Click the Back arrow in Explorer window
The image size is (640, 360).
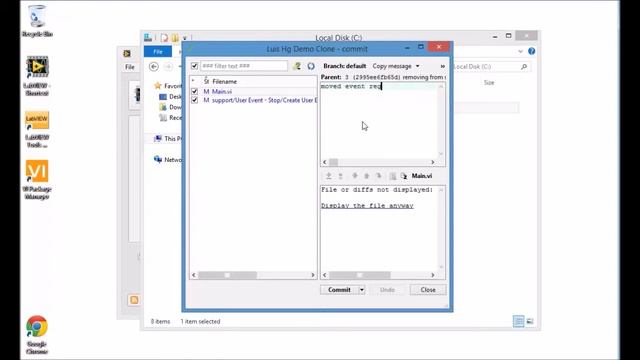(x=154, y=67)
